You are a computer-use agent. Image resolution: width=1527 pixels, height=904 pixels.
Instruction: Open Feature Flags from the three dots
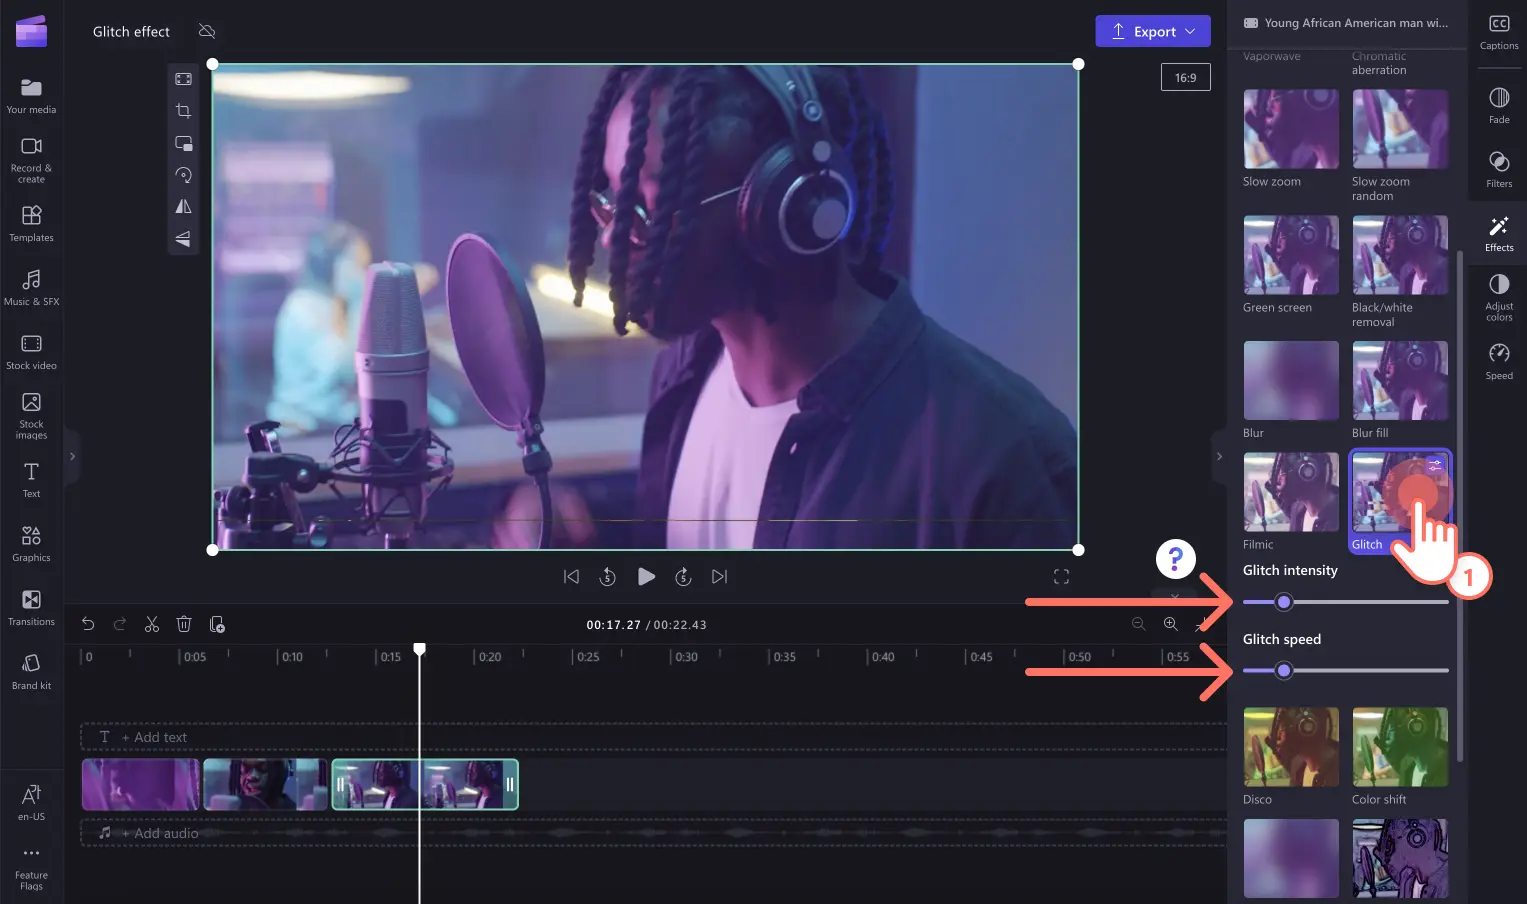[x=31, y=867]
